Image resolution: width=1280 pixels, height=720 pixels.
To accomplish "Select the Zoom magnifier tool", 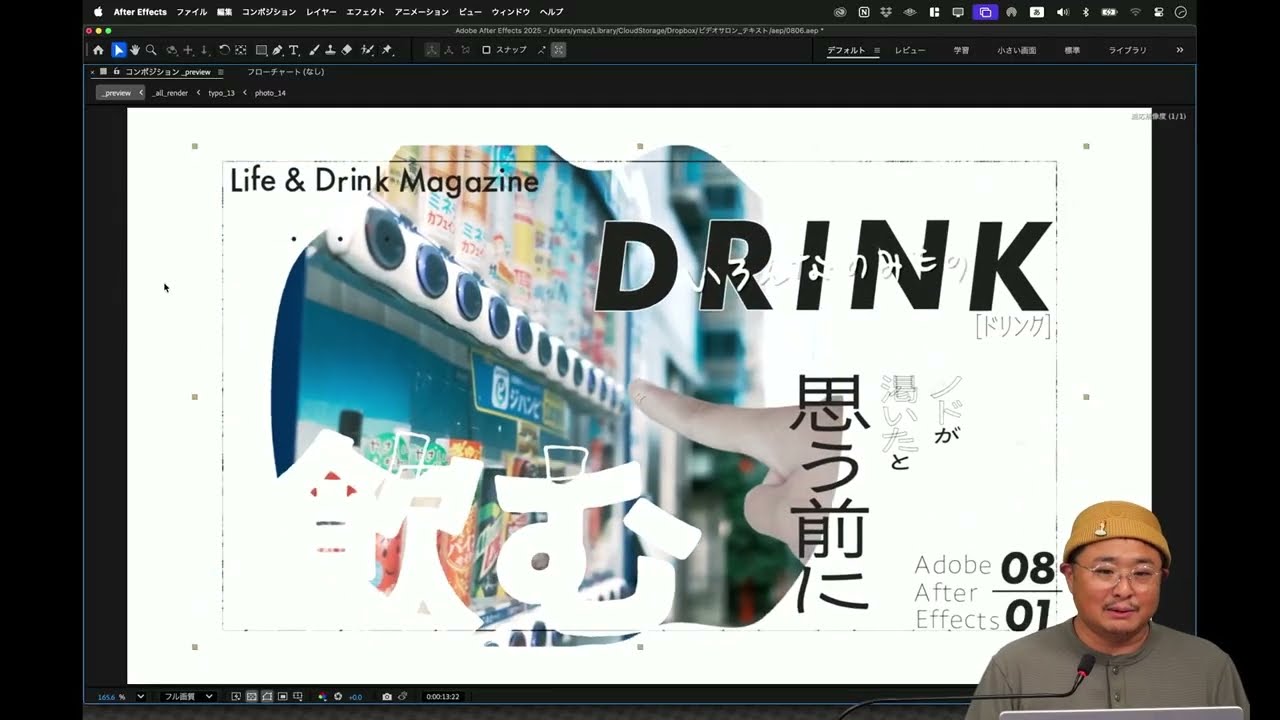I will 151,50.
